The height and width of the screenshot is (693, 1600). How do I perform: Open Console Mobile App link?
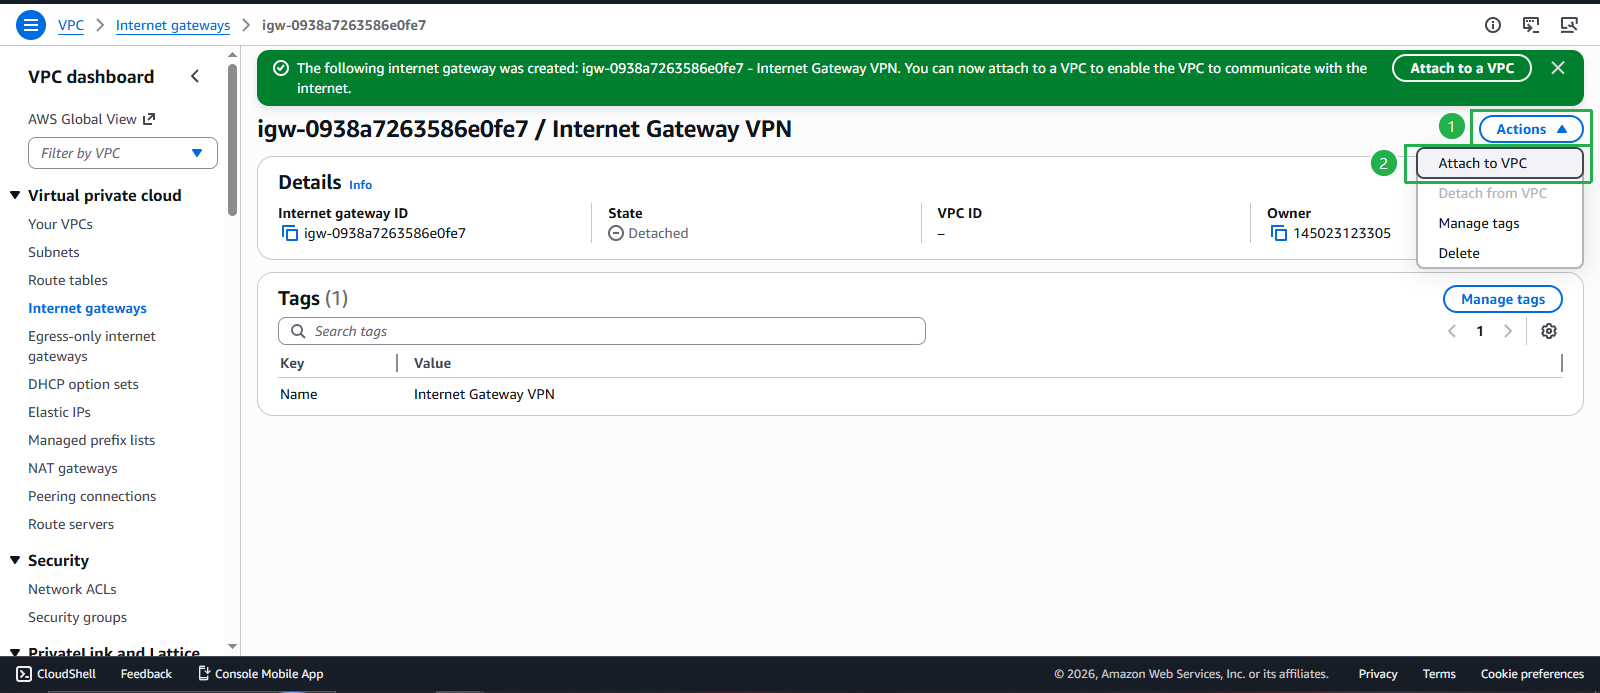pyautogui.click(x=260, y=674)
